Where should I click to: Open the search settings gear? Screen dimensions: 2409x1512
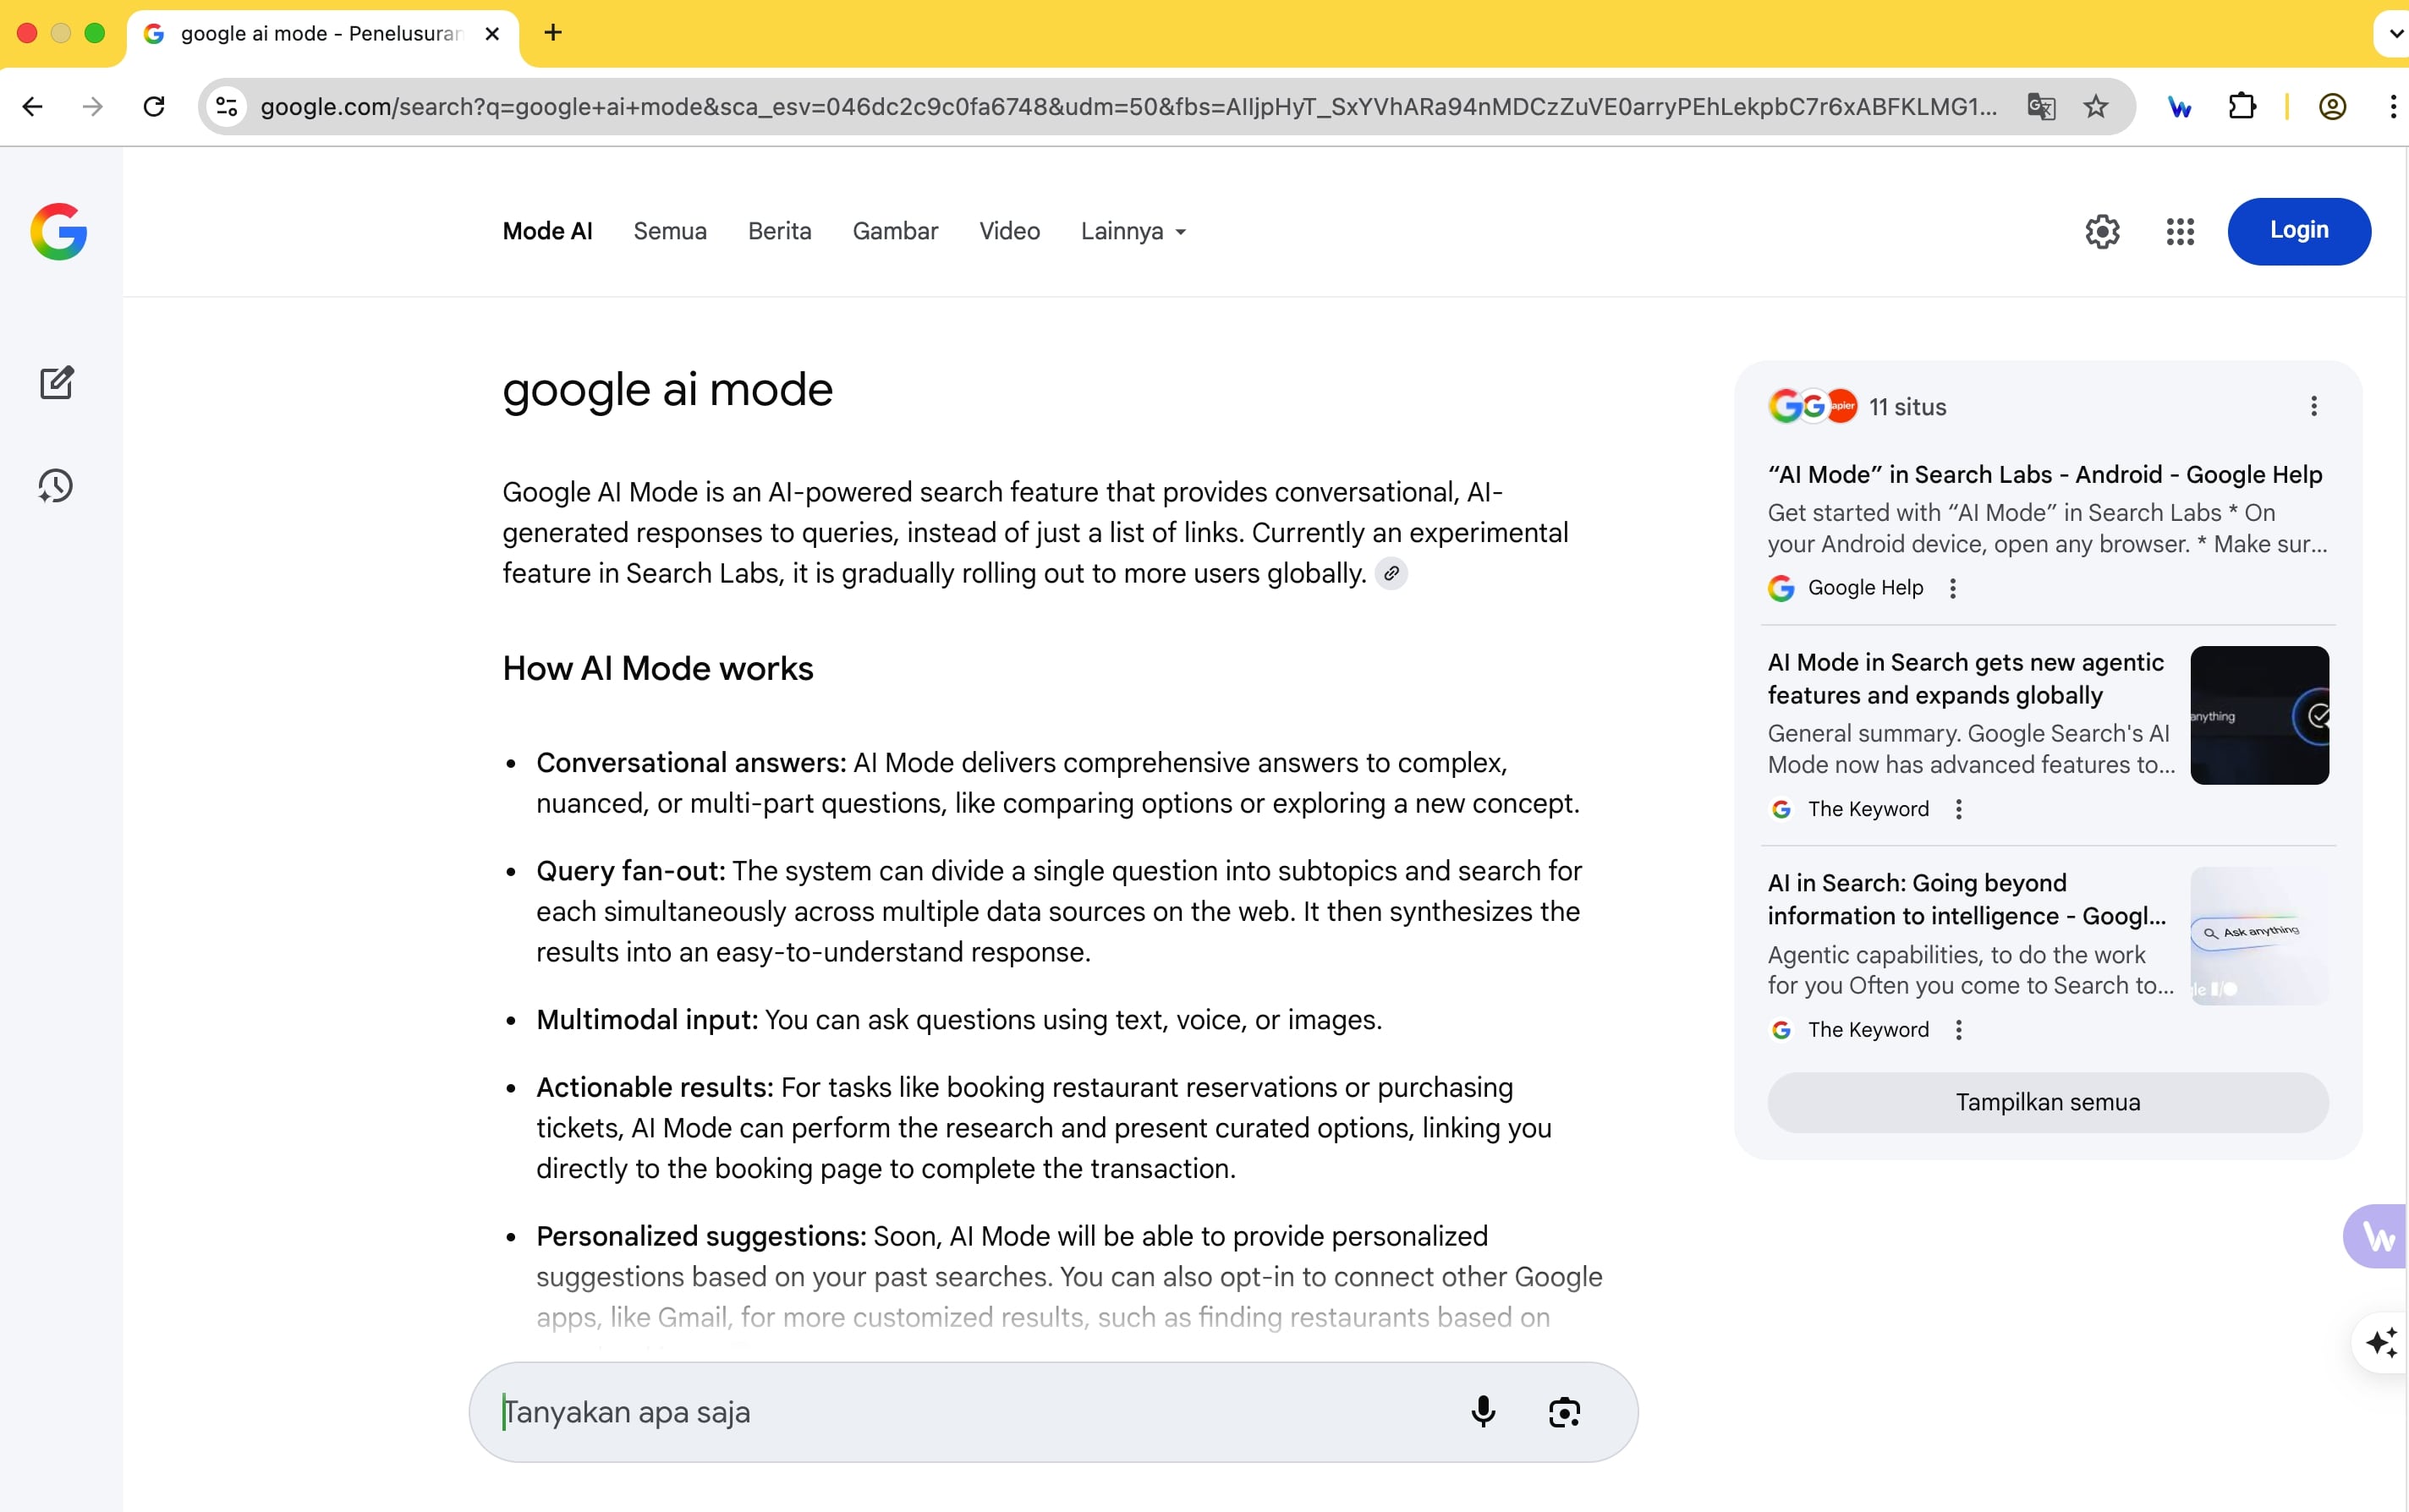pos(2102,232)
